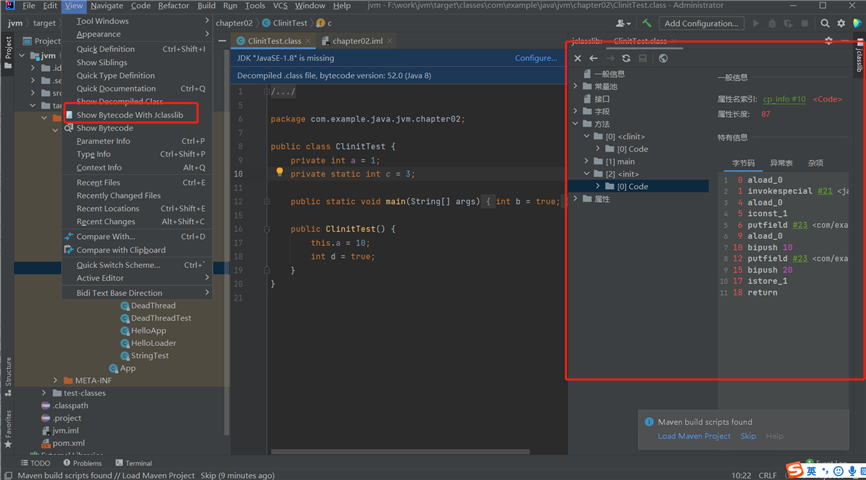The width and height of the screenshot is (866, 480).
Task: Close the chapter02.iml editor tab
Action: click(x=390, y=41)
